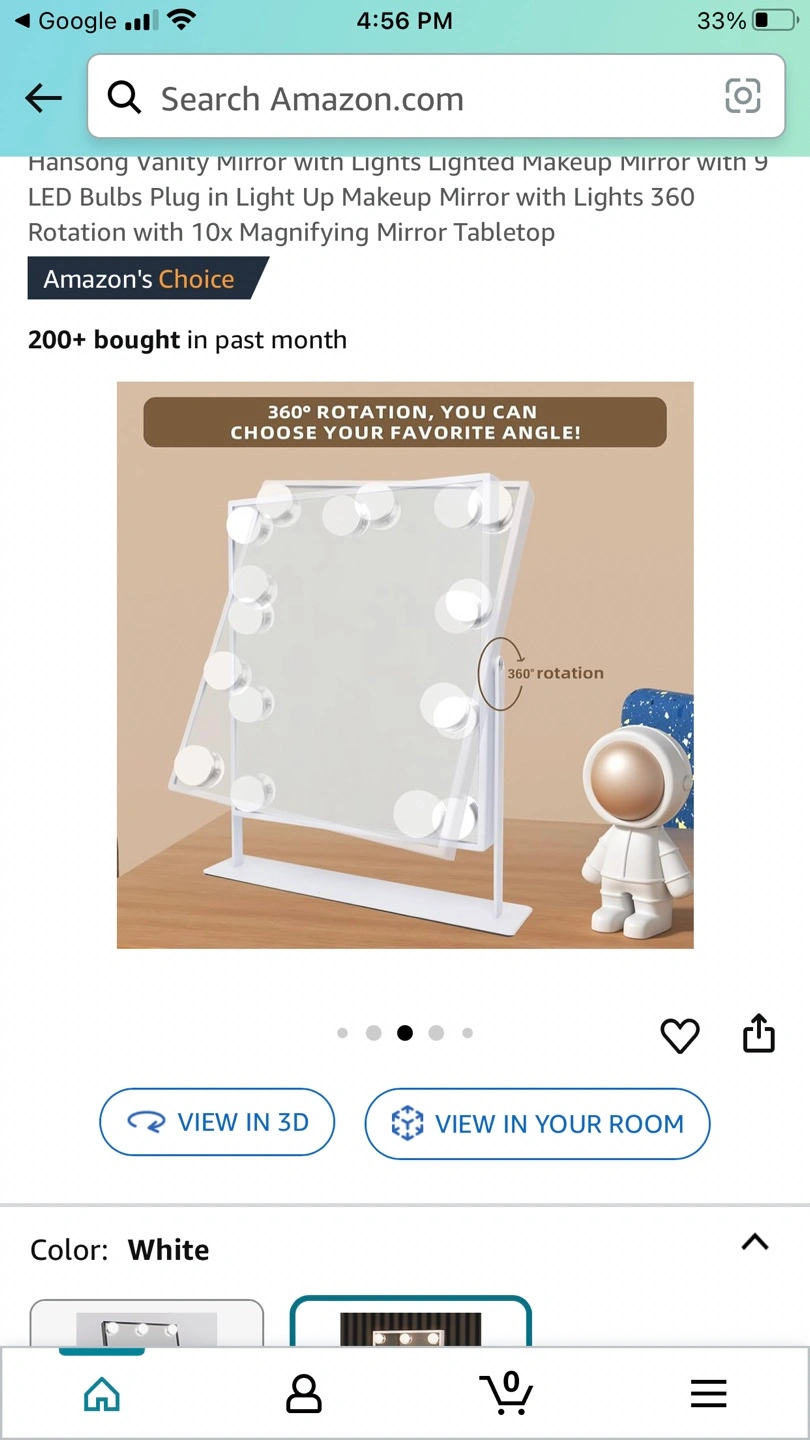
Task: Add item to wishlist with heart icon
Action: [x=680, y=1035]
